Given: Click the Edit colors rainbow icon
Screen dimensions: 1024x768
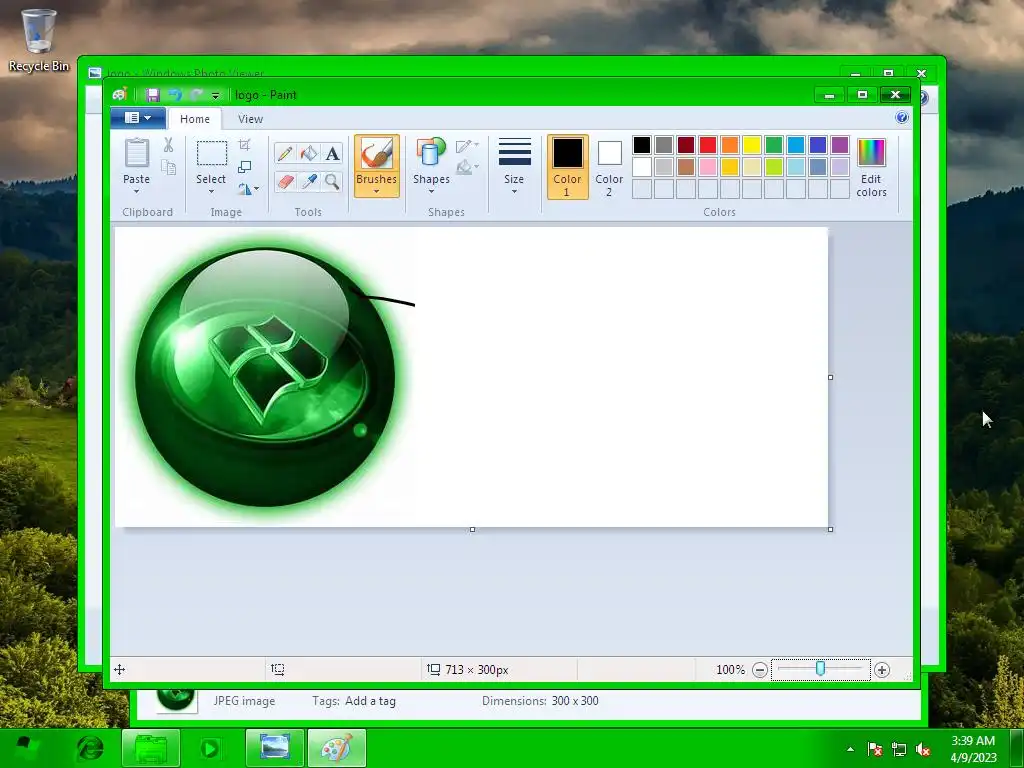Looking at the screenshot, I should [x=871, y=153].
